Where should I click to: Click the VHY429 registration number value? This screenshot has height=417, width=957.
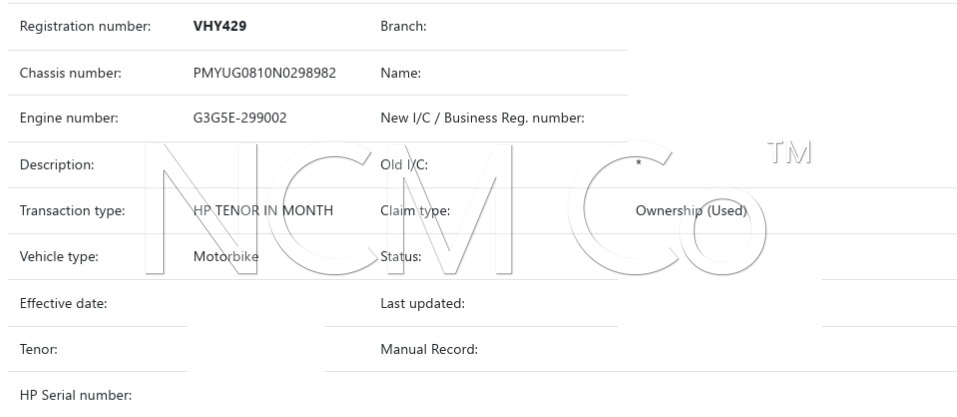pyautogui.click(x=220, y=26)
